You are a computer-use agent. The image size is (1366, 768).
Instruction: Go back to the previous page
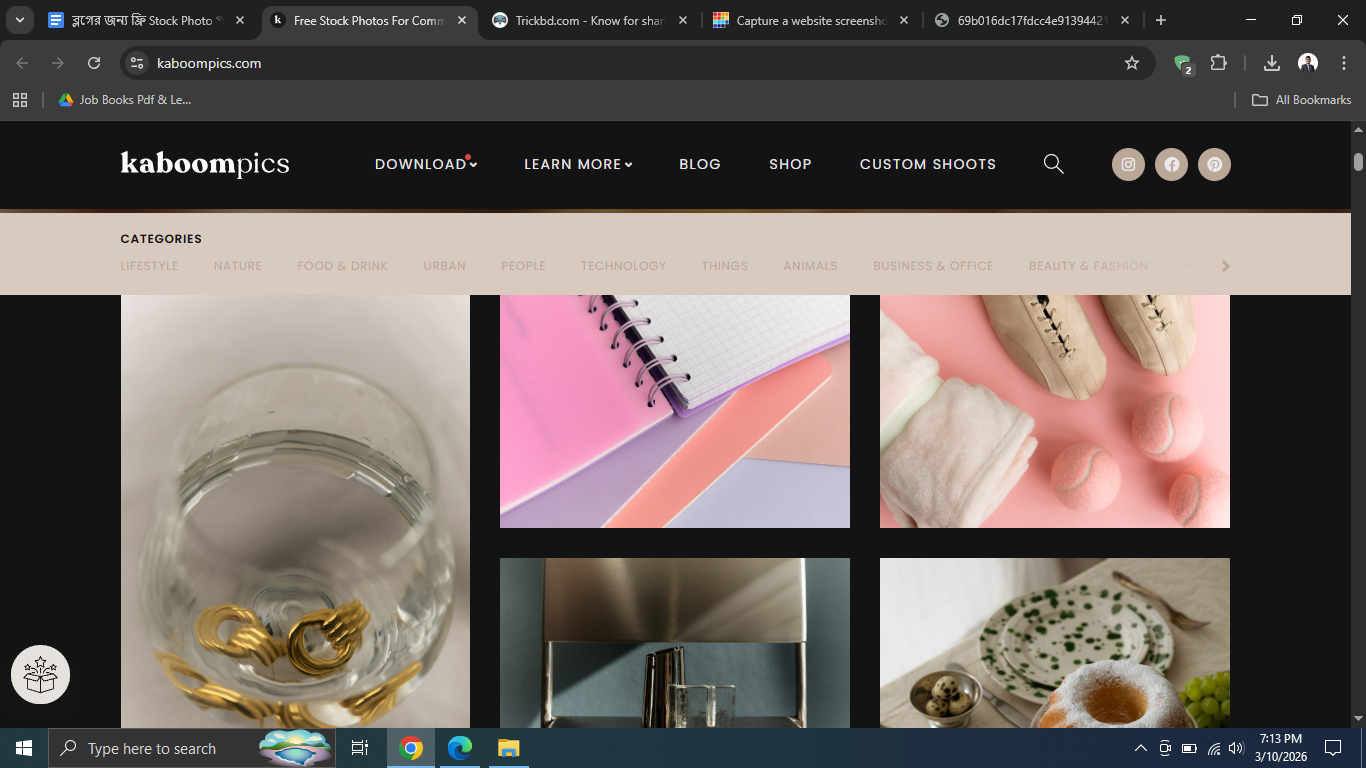[22, 63]
